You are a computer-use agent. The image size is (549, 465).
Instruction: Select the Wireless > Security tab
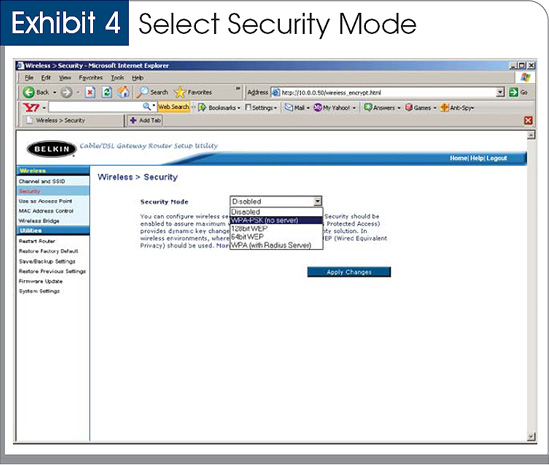tap(72, 120)
